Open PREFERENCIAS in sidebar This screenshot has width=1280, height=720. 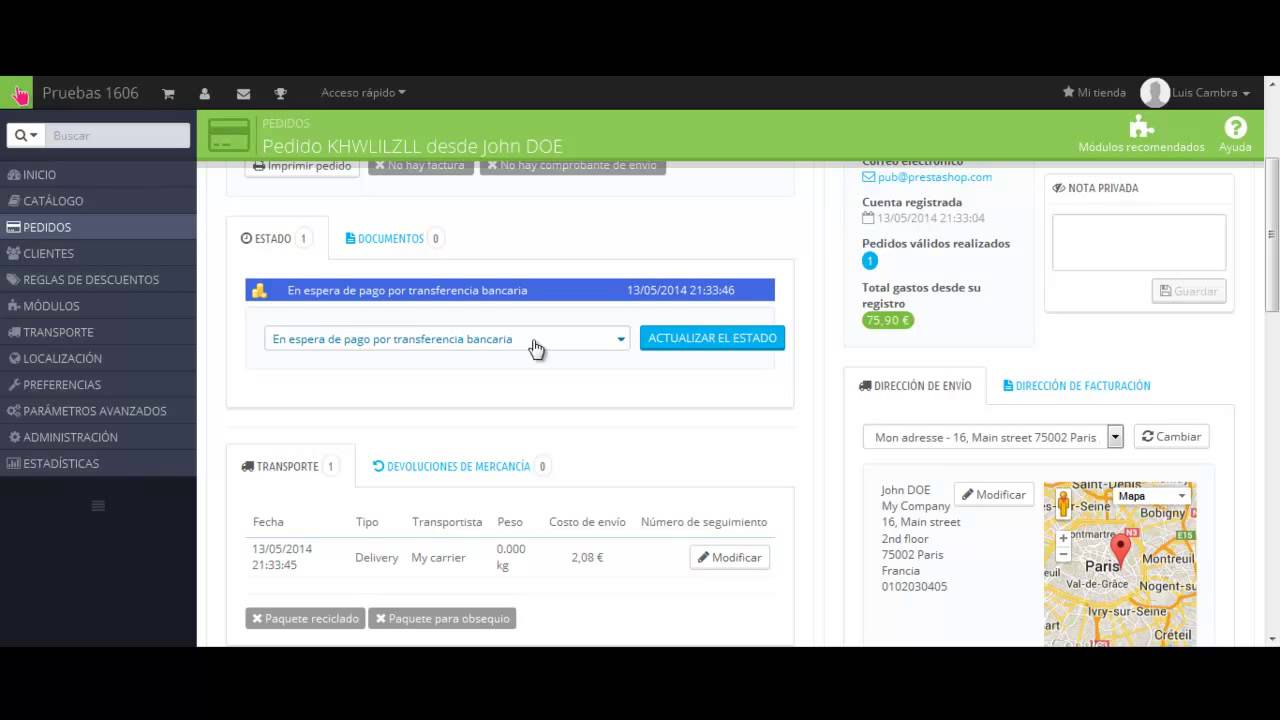pos(98,385)
